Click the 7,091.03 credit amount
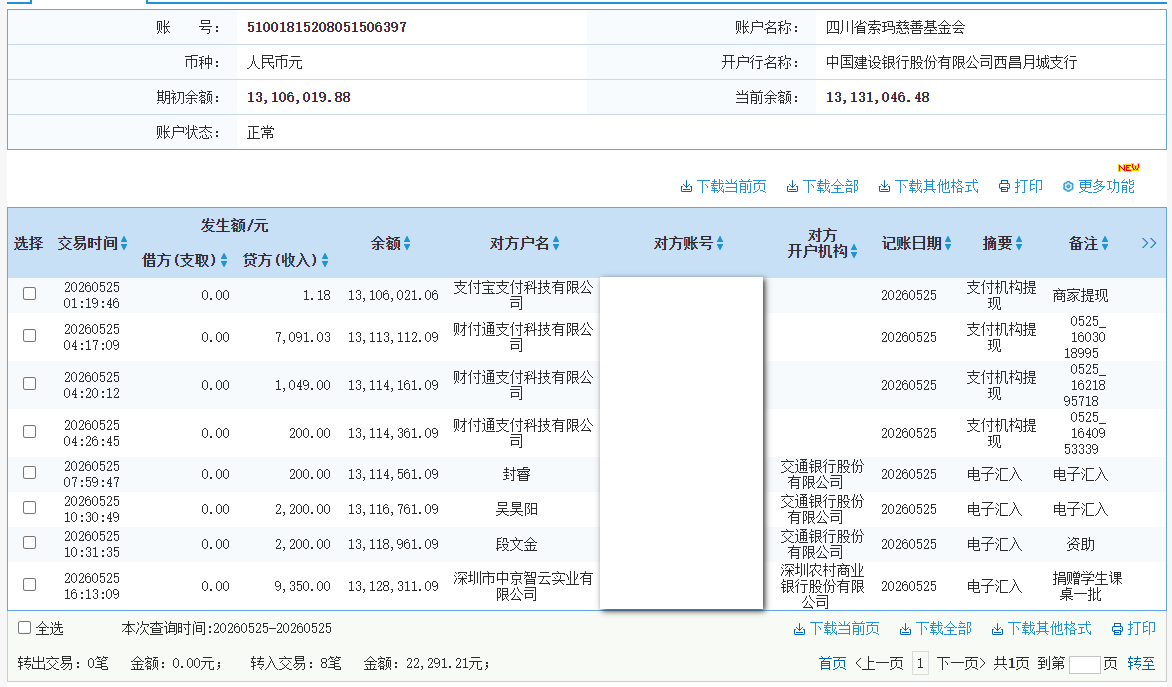The height and width of the screenshot is (687, 1172). pos(303,337)
